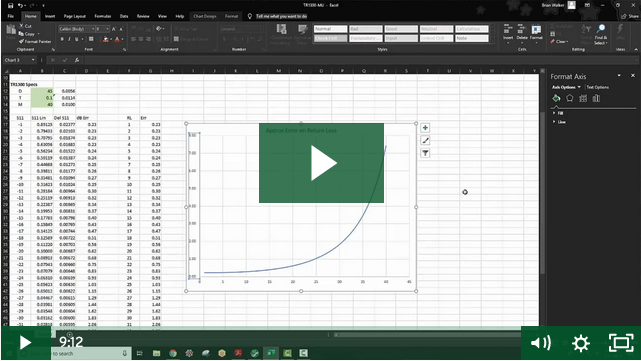Image resolution: width=641 pixels, height=361 pixels.
Task: Switch to the Chart Design ribbon tab
Action: (204, 16)
